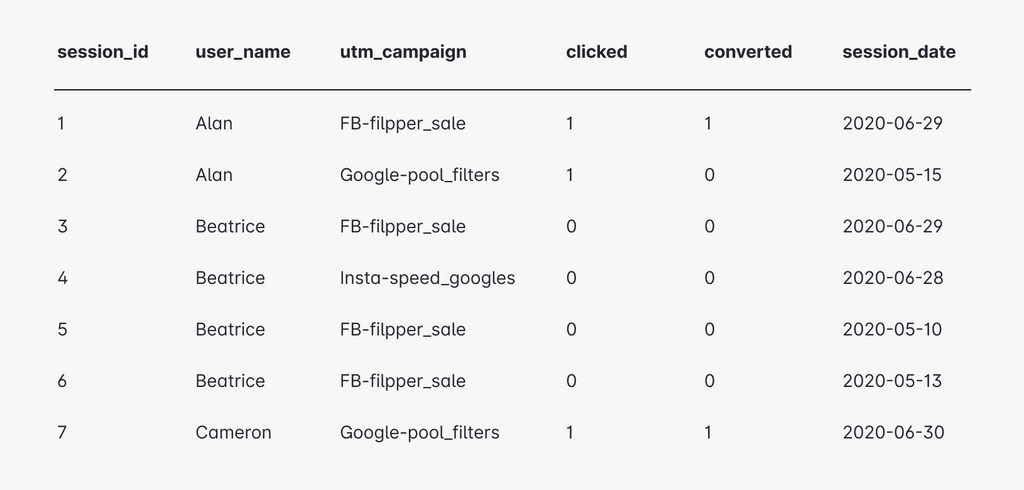Click the date 2020-06-28

893,278
